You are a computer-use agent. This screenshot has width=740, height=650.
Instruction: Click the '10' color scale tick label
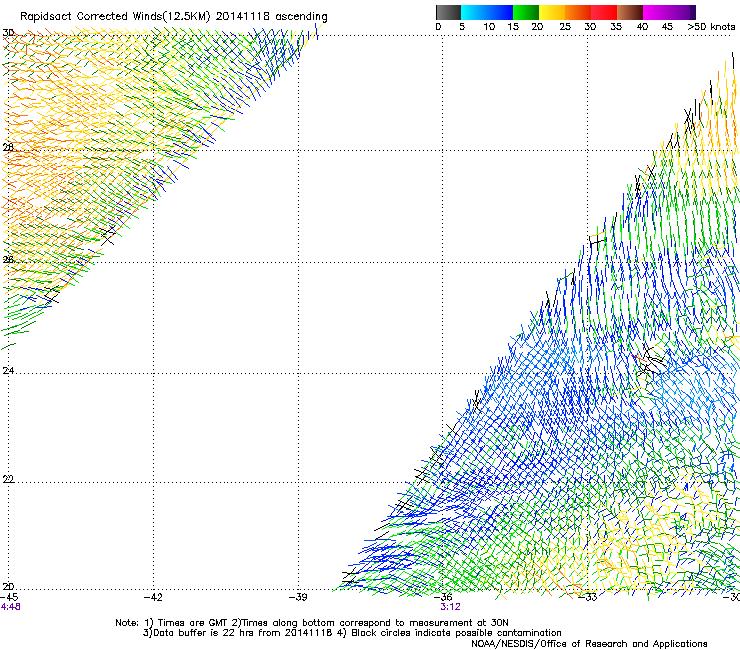click(x=489, y=27)
